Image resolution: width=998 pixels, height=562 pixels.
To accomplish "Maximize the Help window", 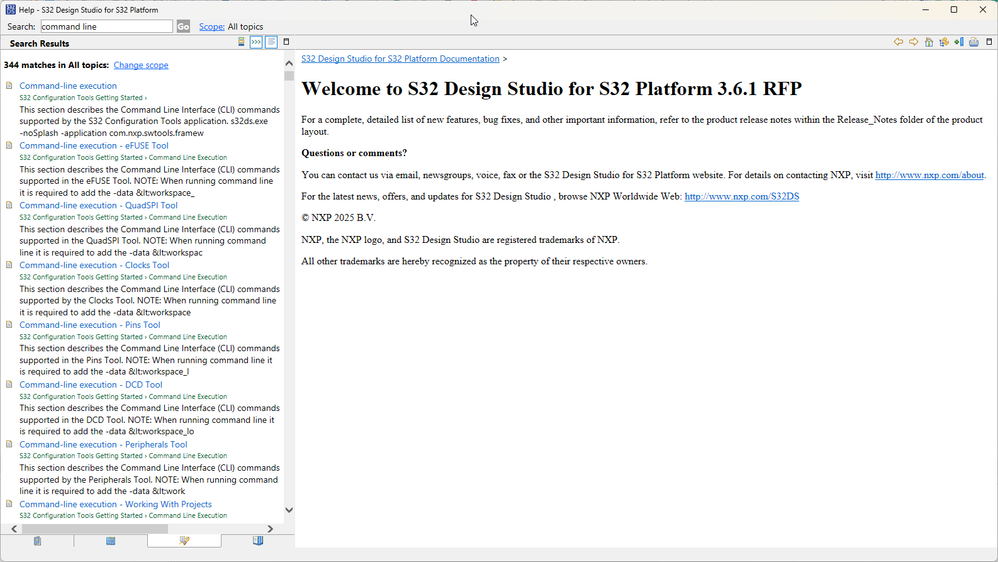I will [953, 10].
